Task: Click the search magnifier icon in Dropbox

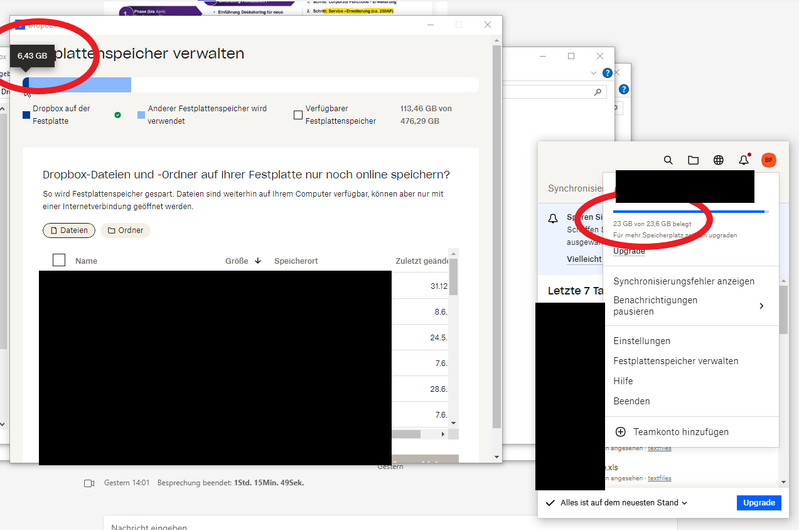Action: click(x=668, y=160)
